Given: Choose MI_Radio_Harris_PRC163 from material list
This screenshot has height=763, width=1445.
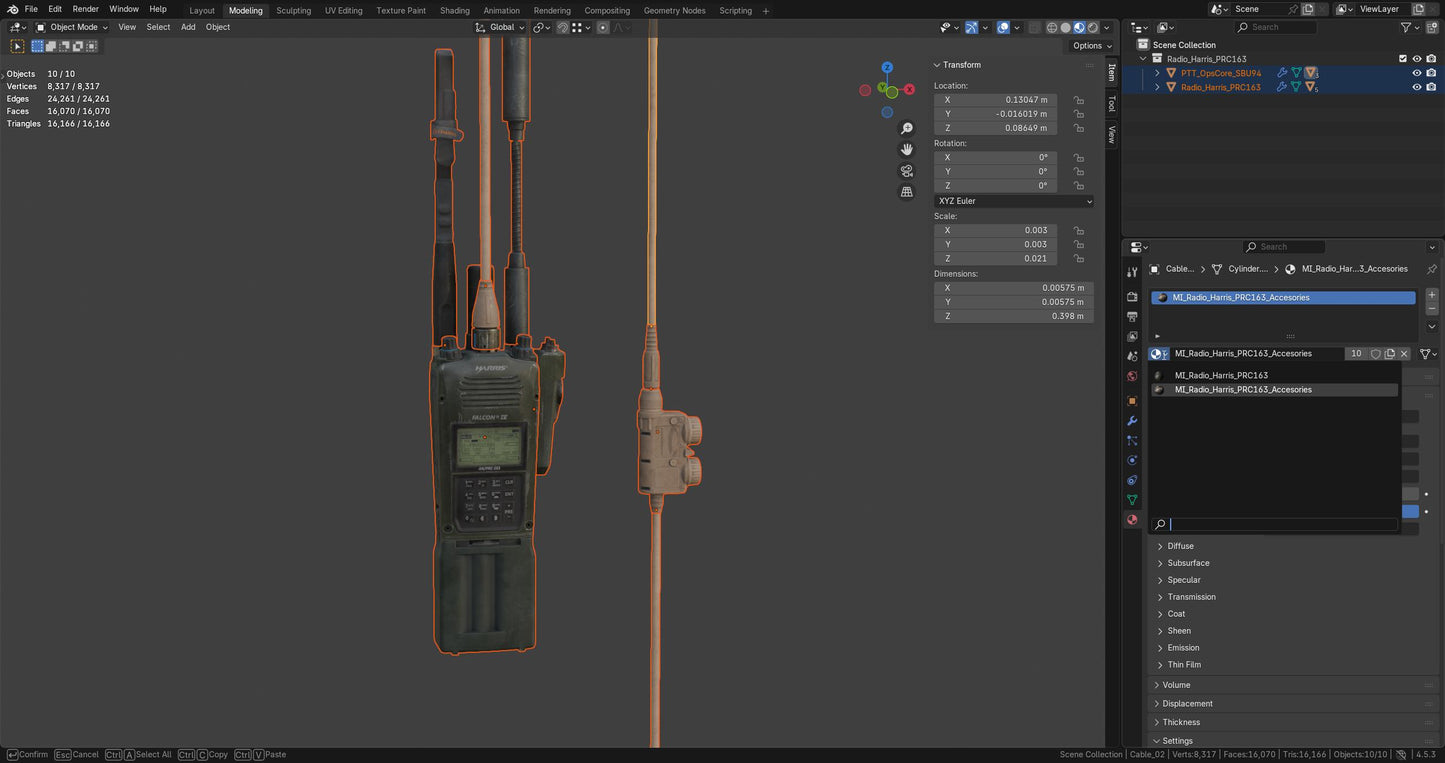Looking at the screenshot, I should point(1221,376).
